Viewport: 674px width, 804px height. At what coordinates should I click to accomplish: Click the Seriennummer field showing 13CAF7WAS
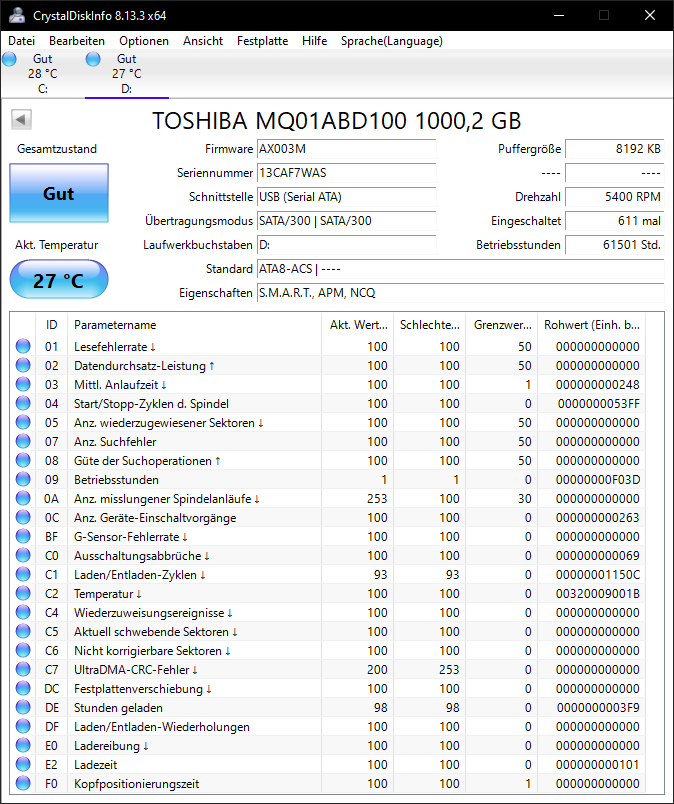point(346,173)
